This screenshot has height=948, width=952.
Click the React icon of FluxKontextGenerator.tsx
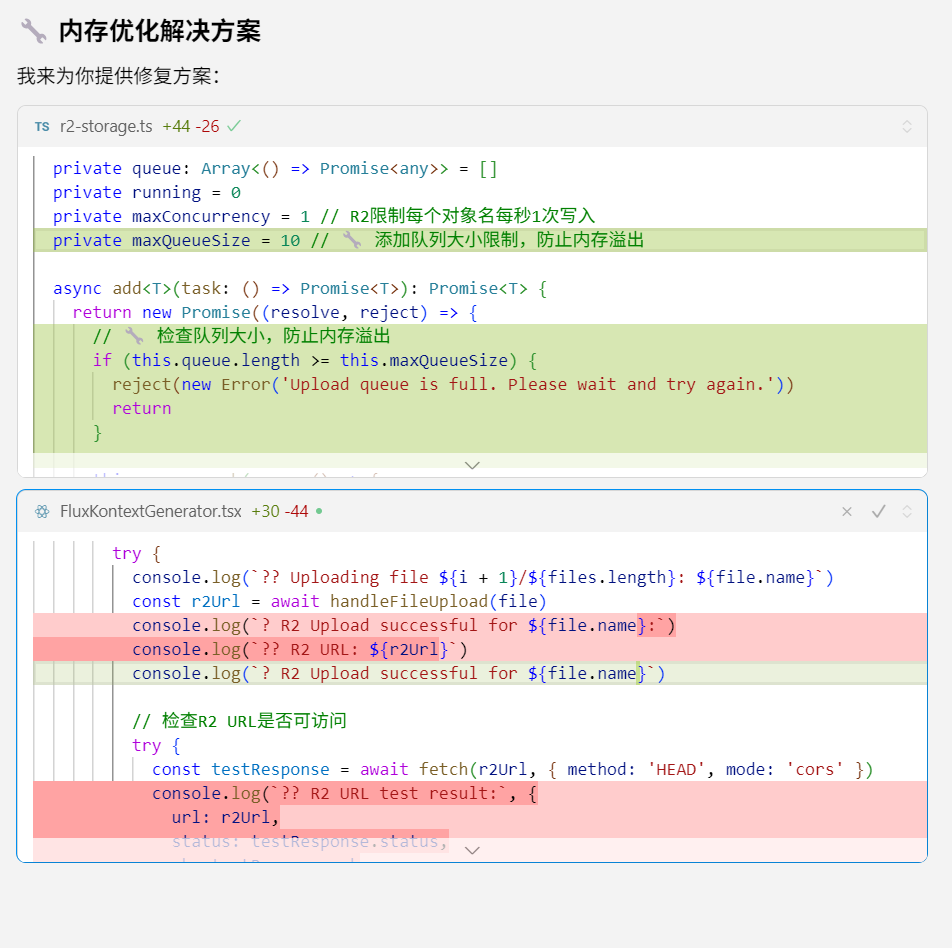point(42,511)
